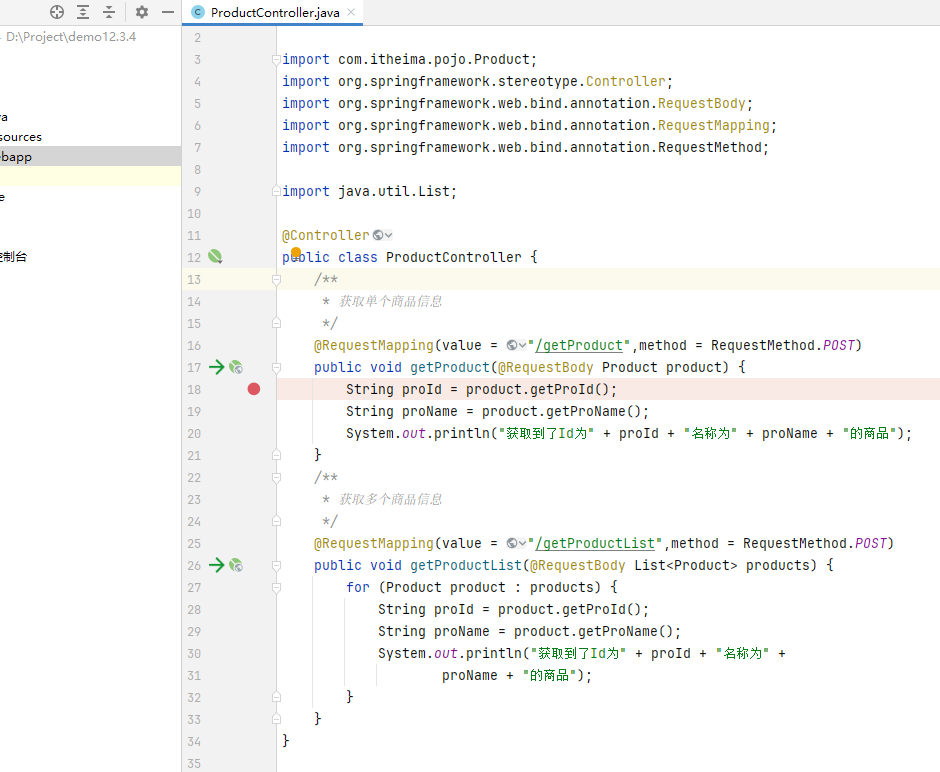The height and width of the screenshot is (772, 940).
Task: Hide the project panel with minus icon
Action: pyautogui.click(x=167, y=12)
